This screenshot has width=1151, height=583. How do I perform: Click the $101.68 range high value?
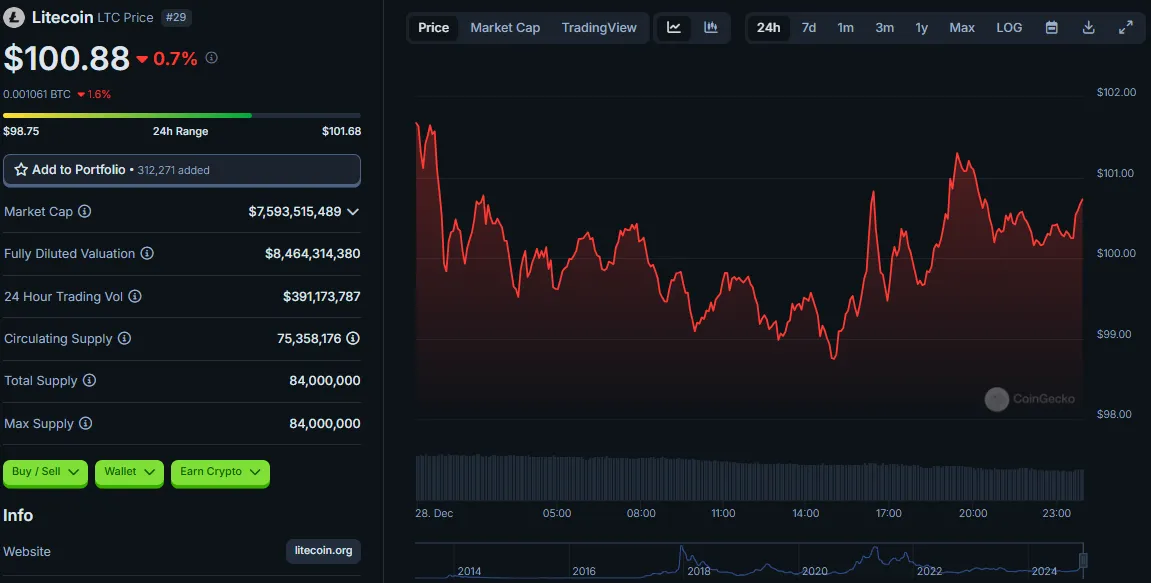pyautogui.click(x=341, y=131)
